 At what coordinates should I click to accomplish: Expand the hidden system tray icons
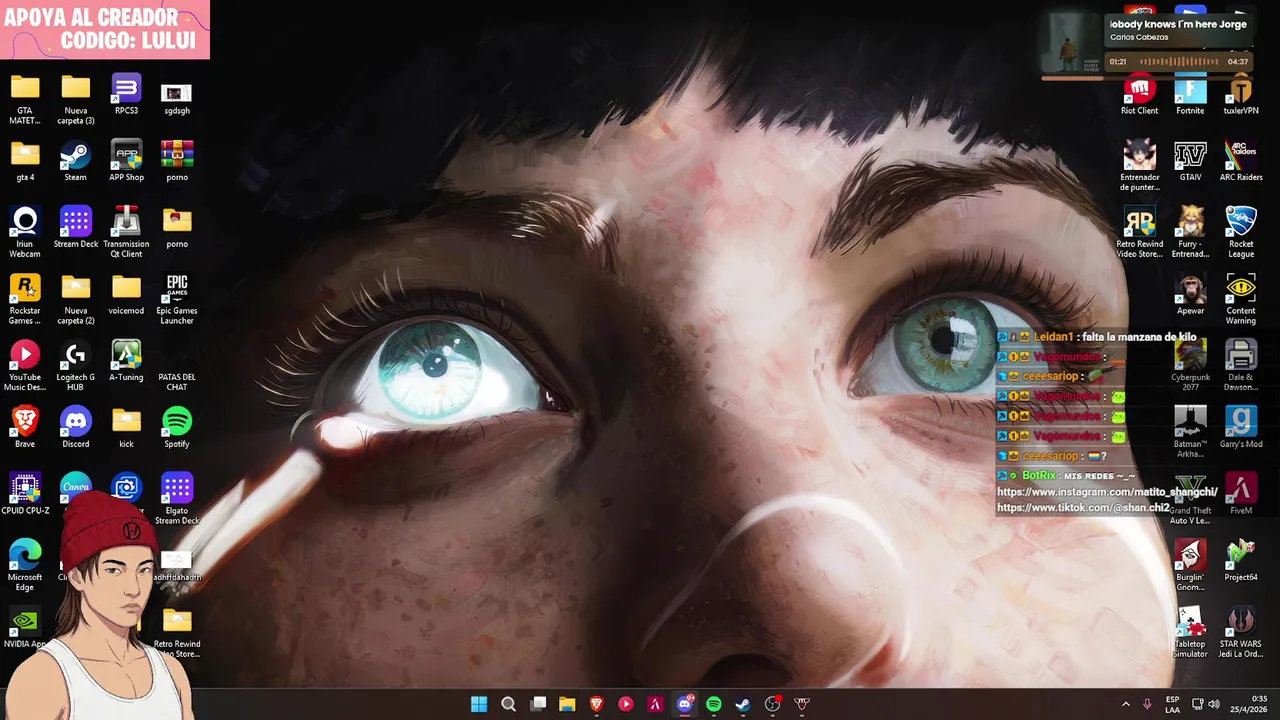click(1125, 704)
